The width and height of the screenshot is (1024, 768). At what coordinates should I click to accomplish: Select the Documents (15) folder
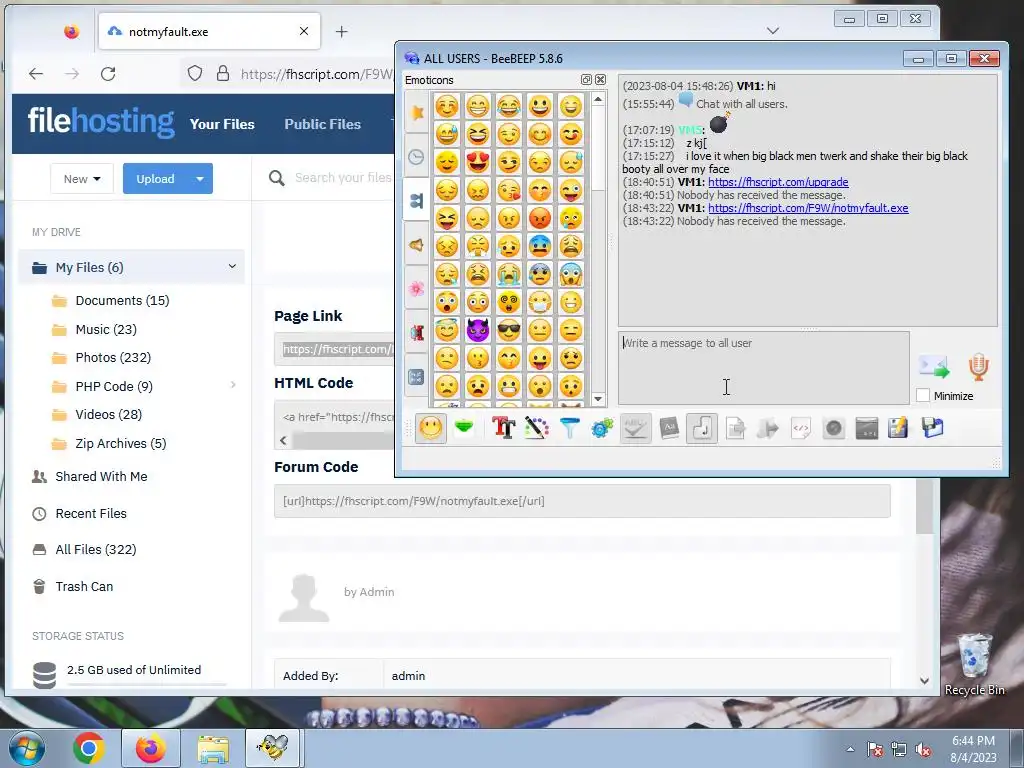pos(122,300)
